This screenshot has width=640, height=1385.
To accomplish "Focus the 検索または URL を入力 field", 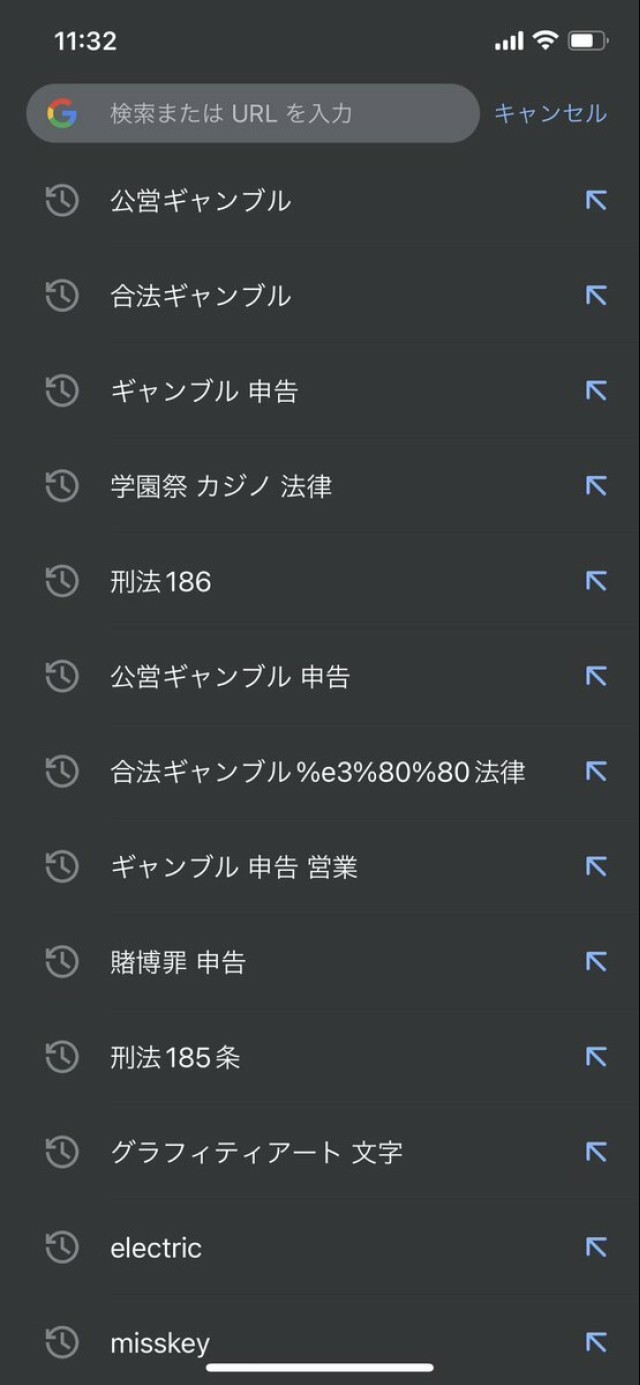I will pyautogui.click(x=280, y=114).
